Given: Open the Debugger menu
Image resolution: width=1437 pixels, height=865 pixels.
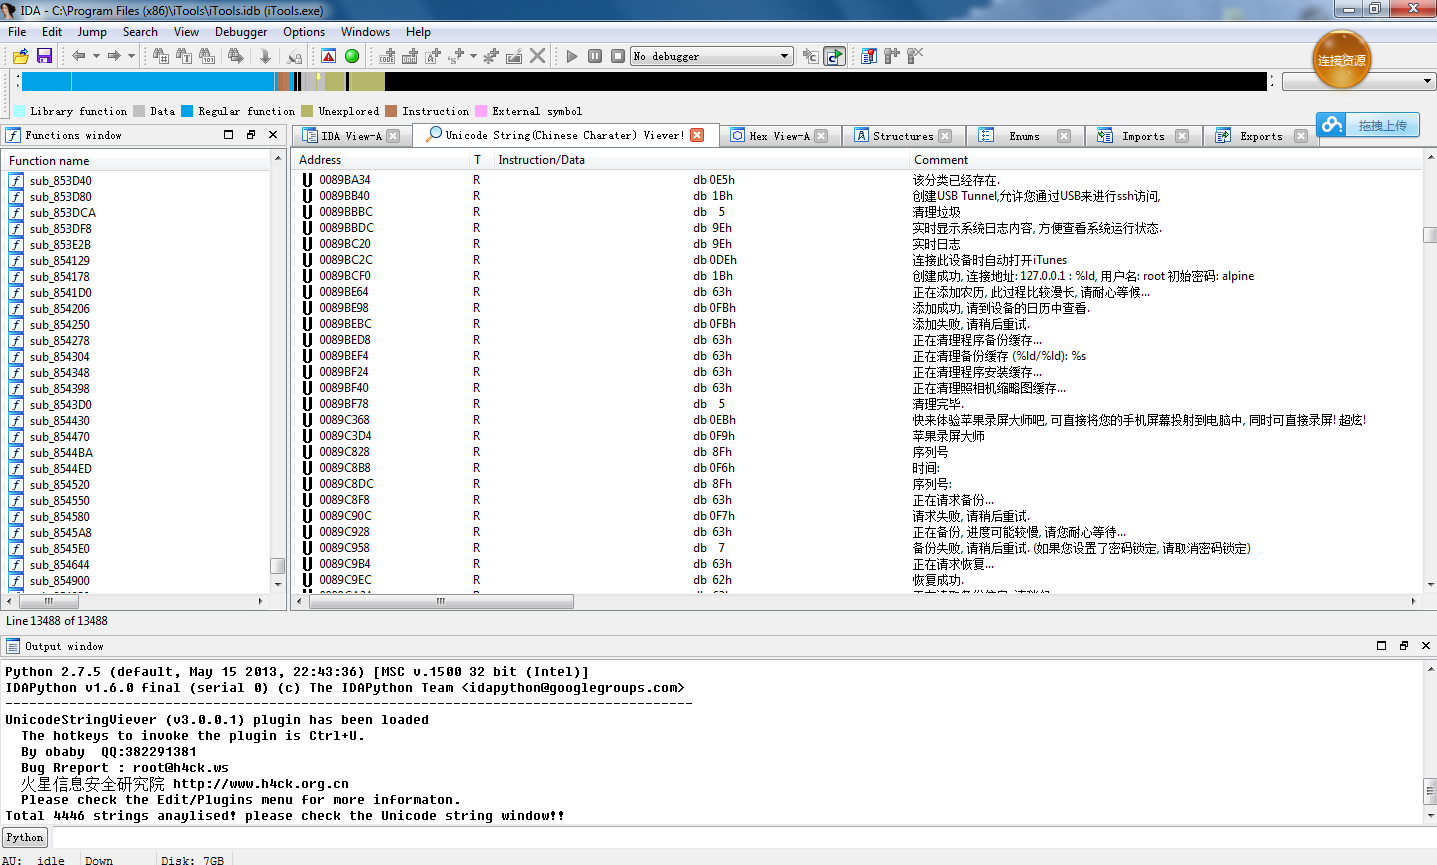Looking at the screenshot, I should click(x=241, y=32).
